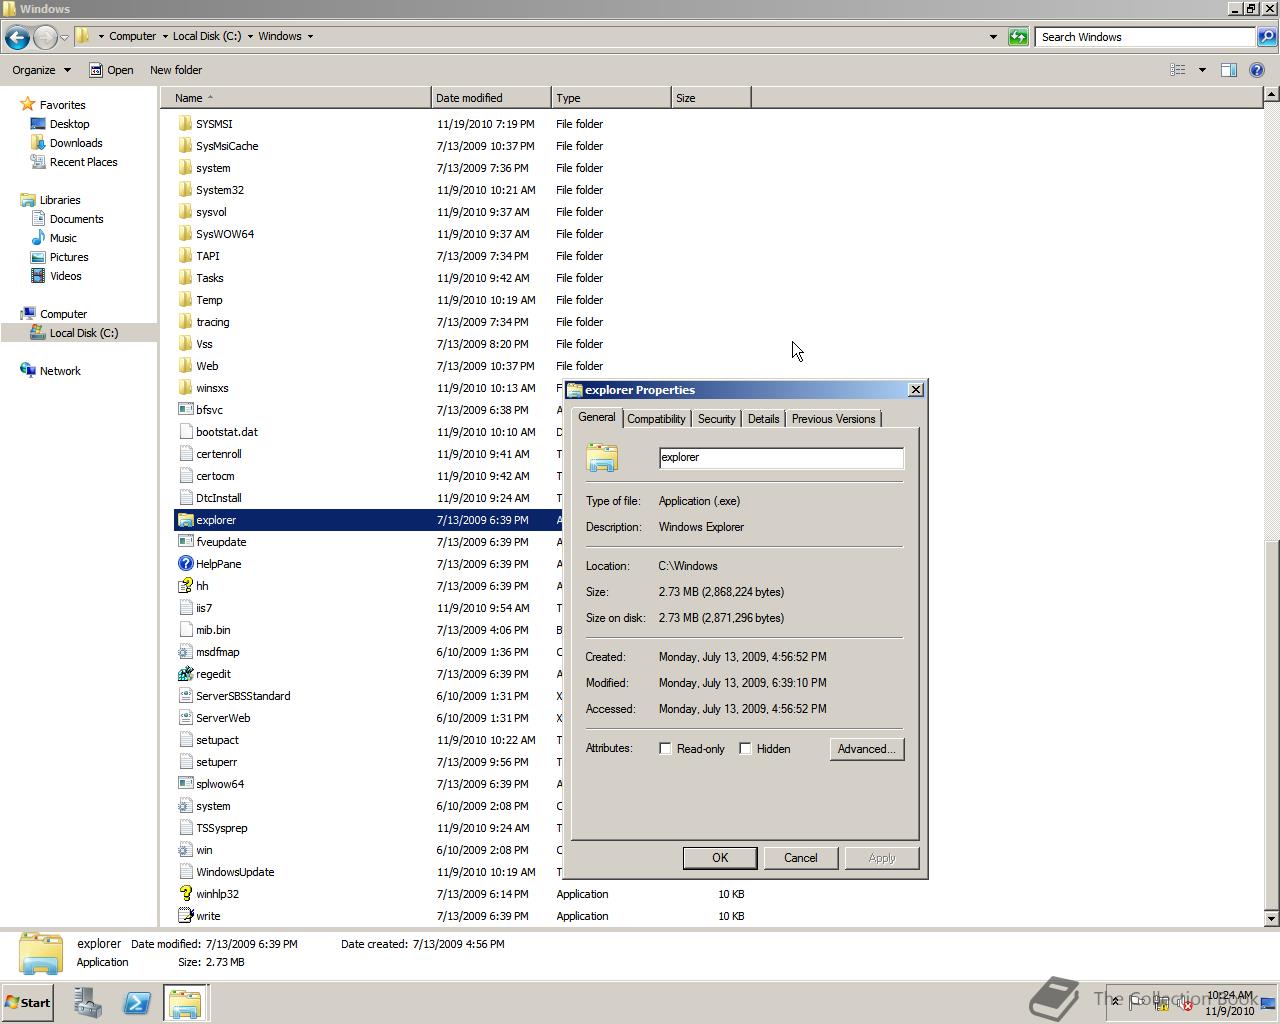Click the Network icon in sidebar
The height and width of the screenshot is (1024, 1280).
(28, 370)
